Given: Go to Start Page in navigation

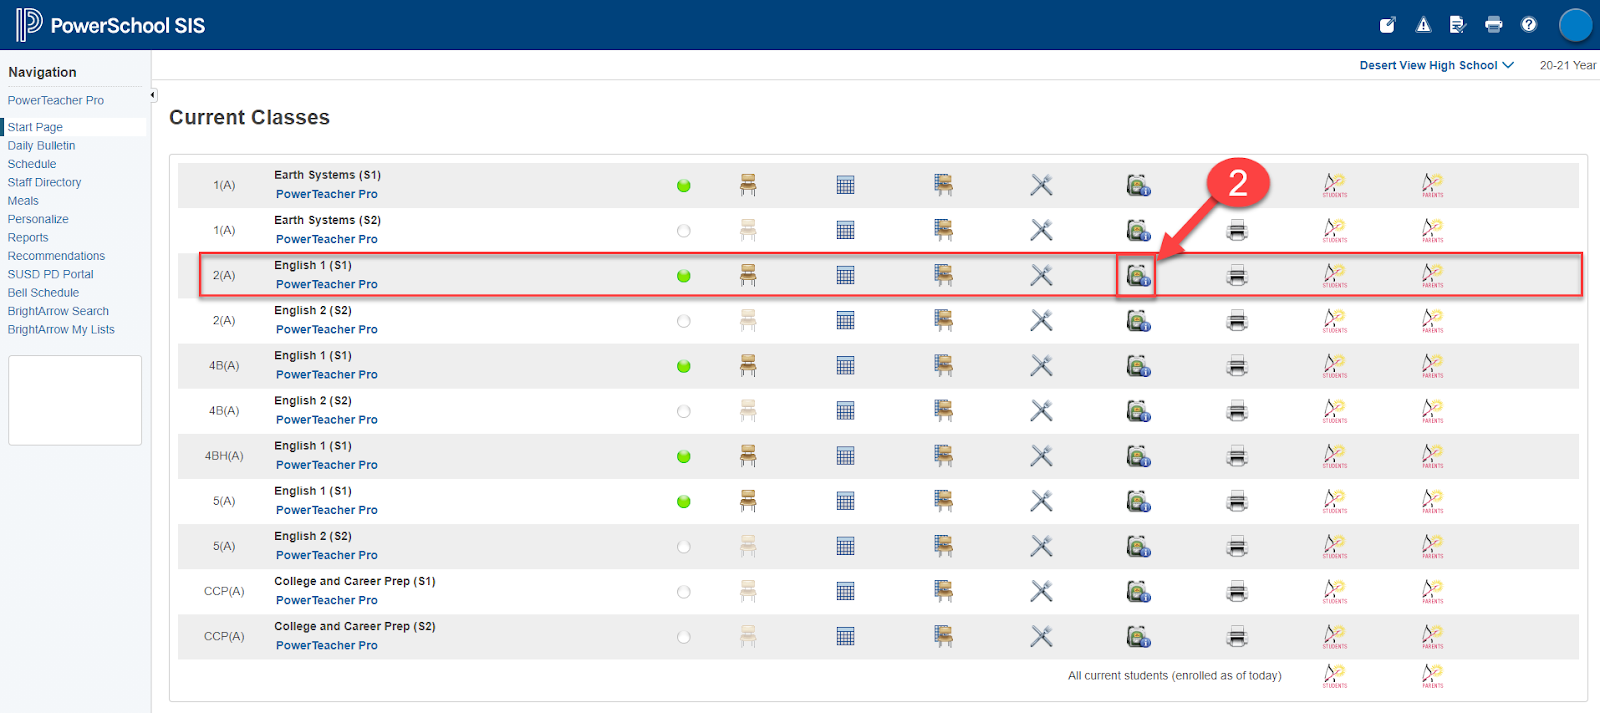Looking at the screenshot, I should pos(35,127).
